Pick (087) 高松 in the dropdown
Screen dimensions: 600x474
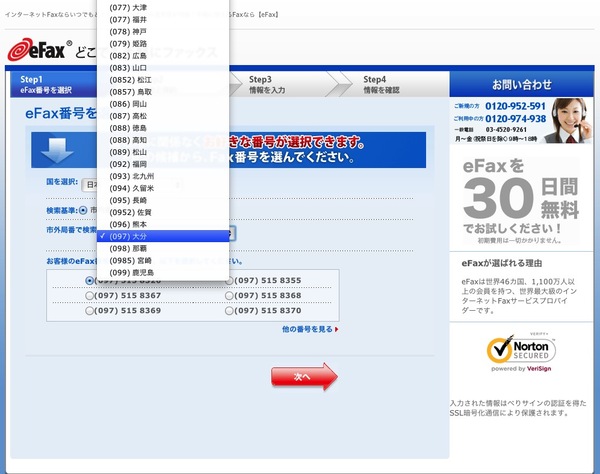tap(163, 116)
